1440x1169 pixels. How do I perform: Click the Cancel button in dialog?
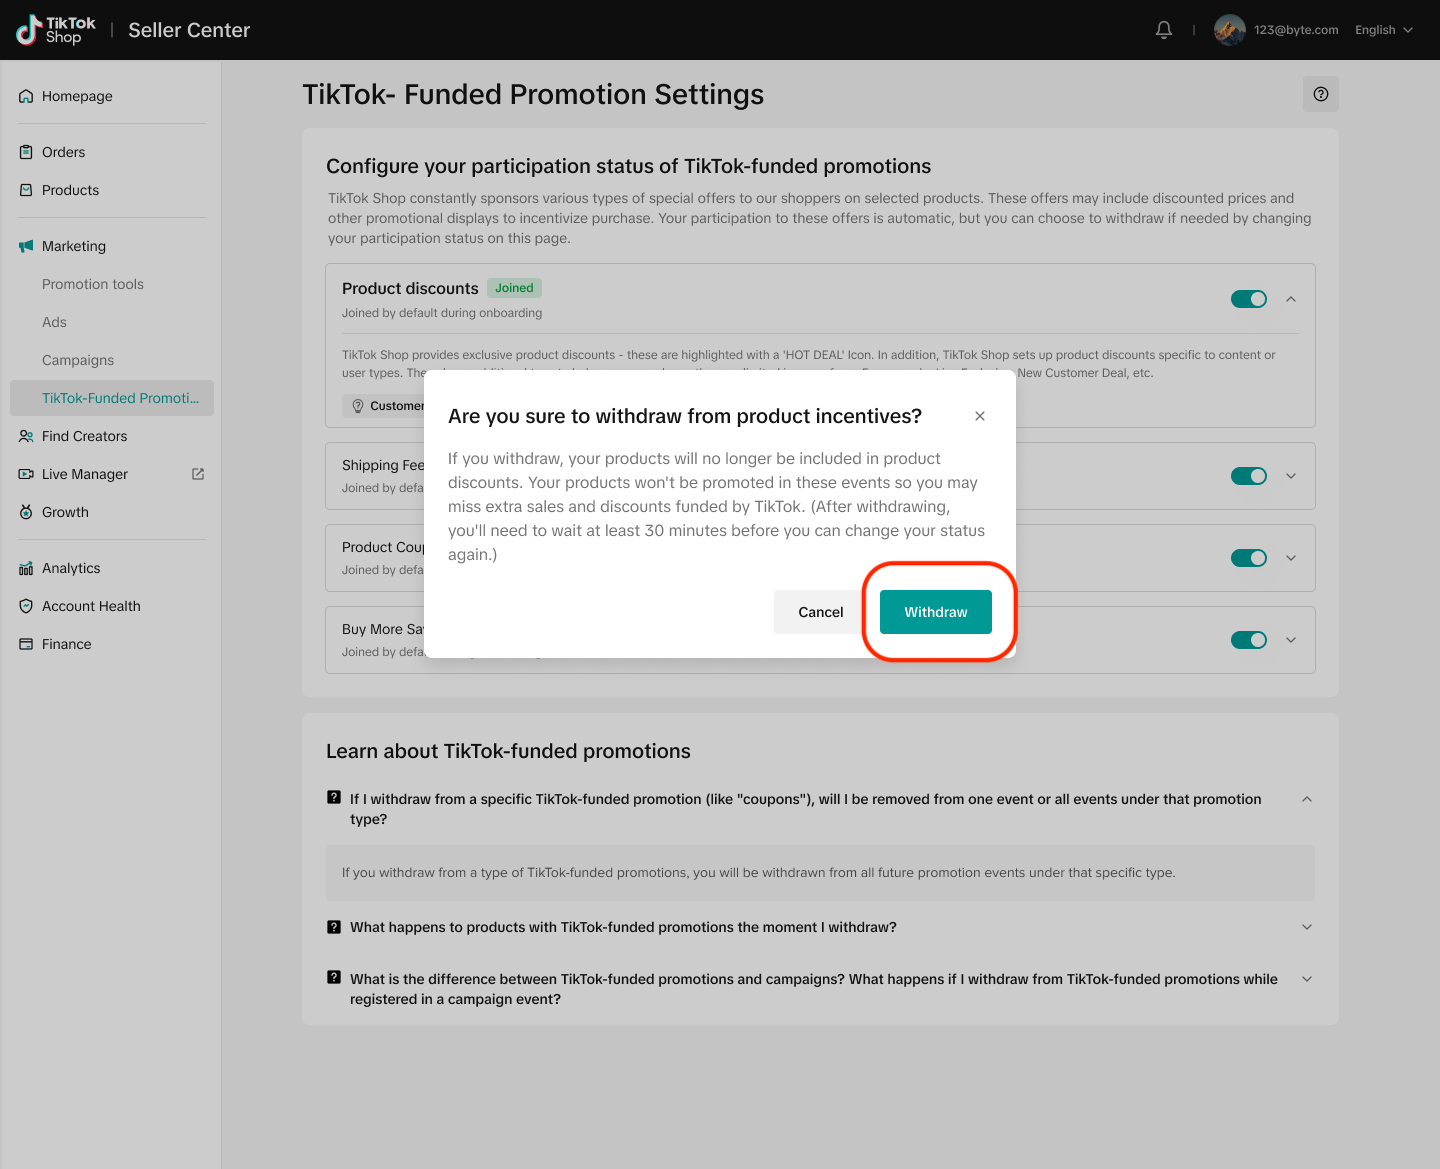tap(820, 612)
